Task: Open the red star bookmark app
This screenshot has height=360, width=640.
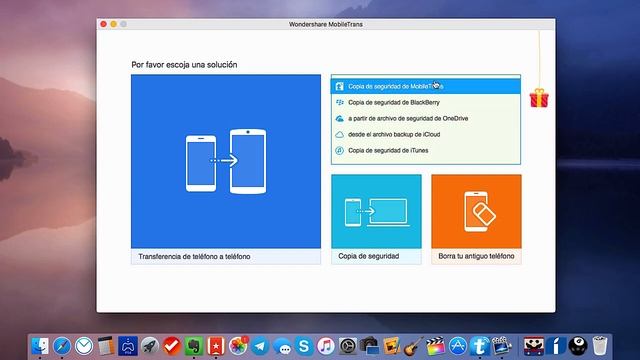Action: pyautogui.click(x=216, y=346)
